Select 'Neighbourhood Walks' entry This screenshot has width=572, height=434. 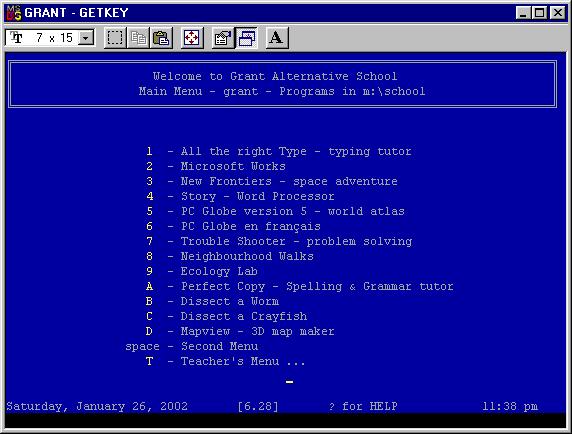point(230,256)
